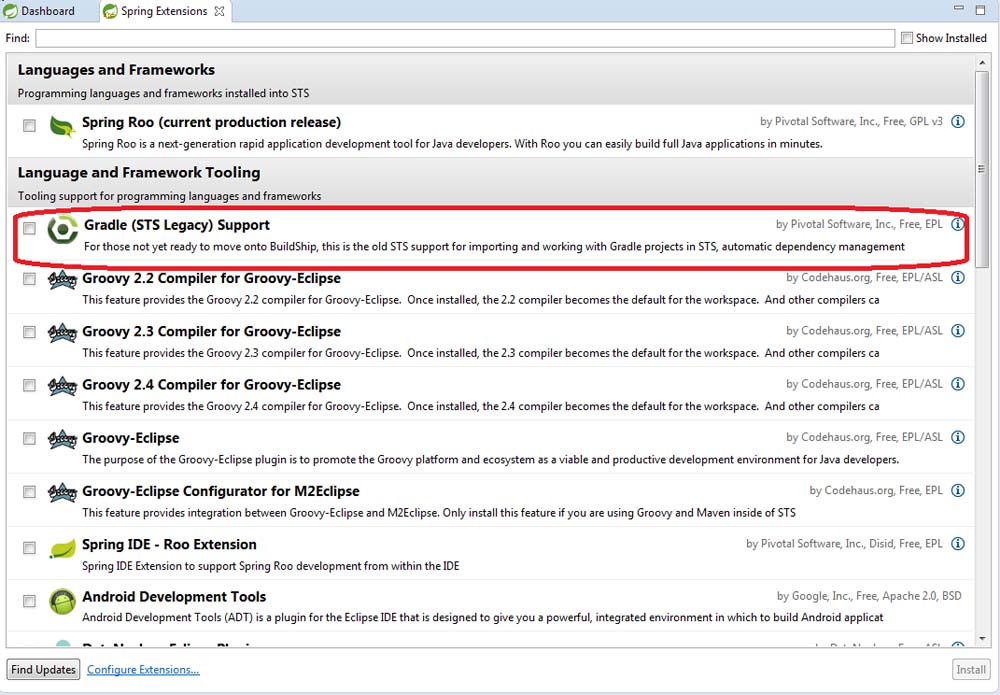
Task: Click the Gradle (STS Legacy) Support icon
Action: (x=62, y=229)
